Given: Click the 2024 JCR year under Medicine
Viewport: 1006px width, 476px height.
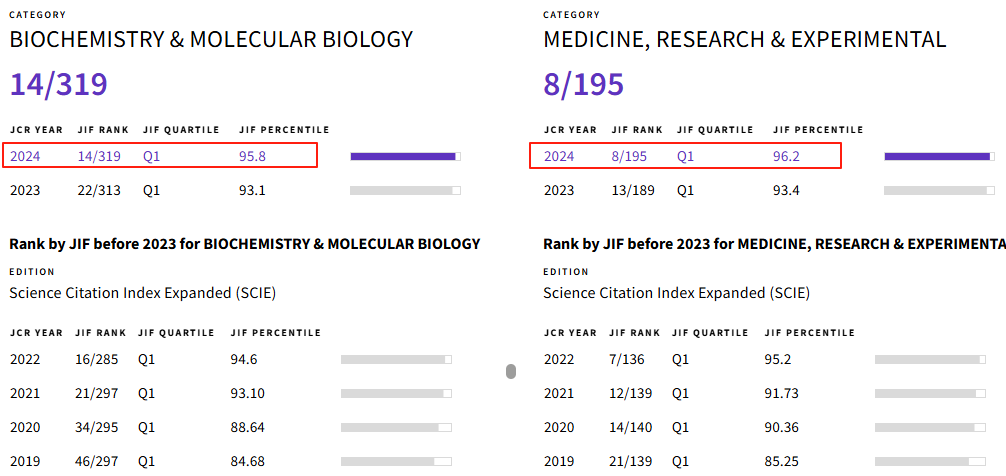Looking at the screenshot, I should click(x=559, y=156).
